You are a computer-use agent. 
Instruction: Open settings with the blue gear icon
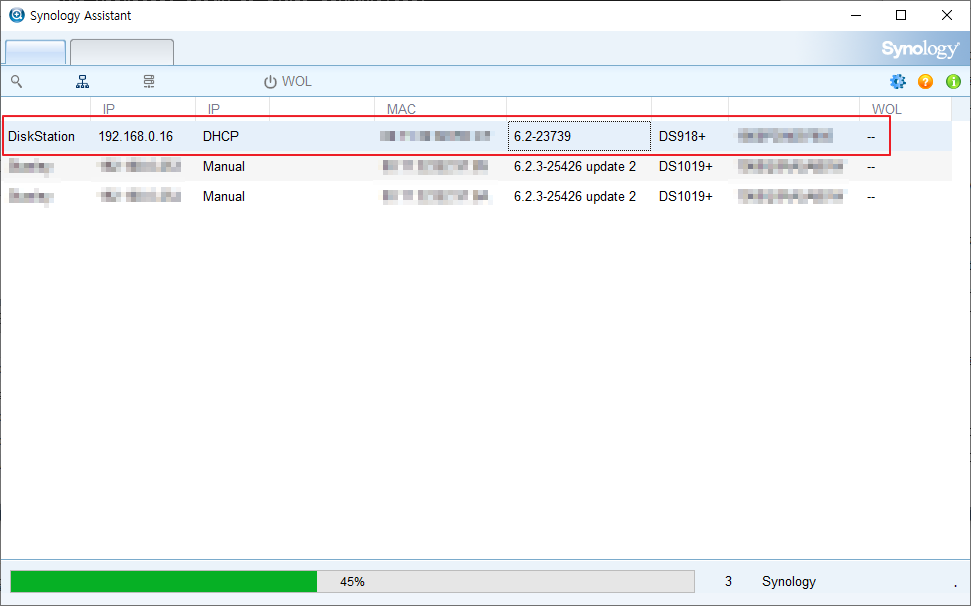(x=898, y=82)
